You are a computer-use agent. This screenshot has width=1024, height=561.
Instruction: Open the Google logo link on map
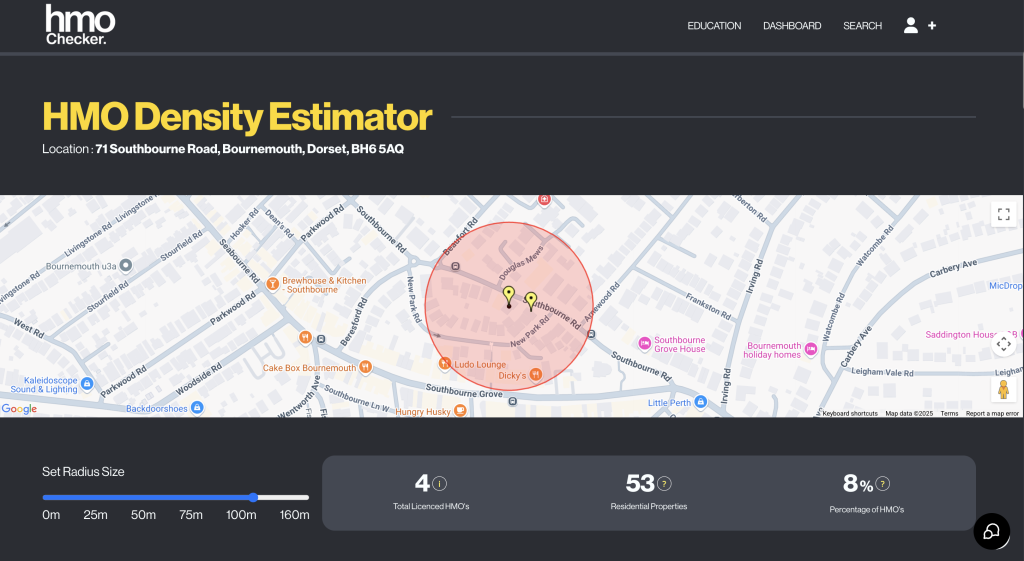click(x=19, y=409)
